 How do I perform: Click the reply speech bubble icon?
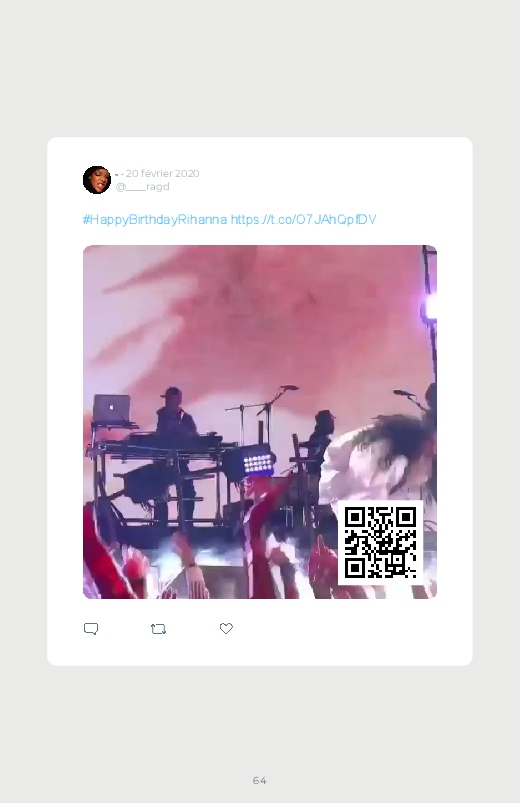click(x=91, y=628)
